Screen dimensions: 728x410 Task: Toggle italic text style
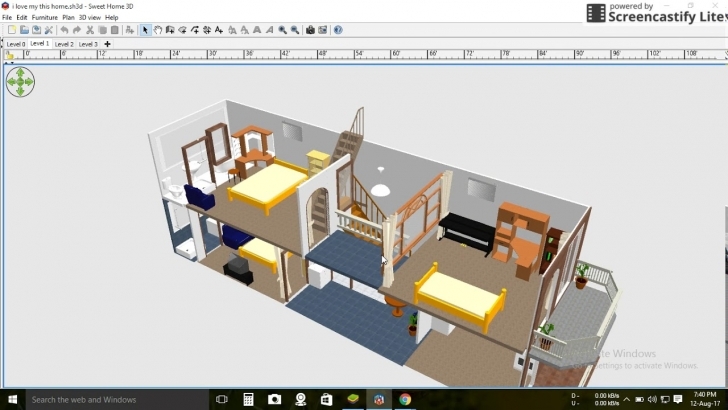[269, 30]
